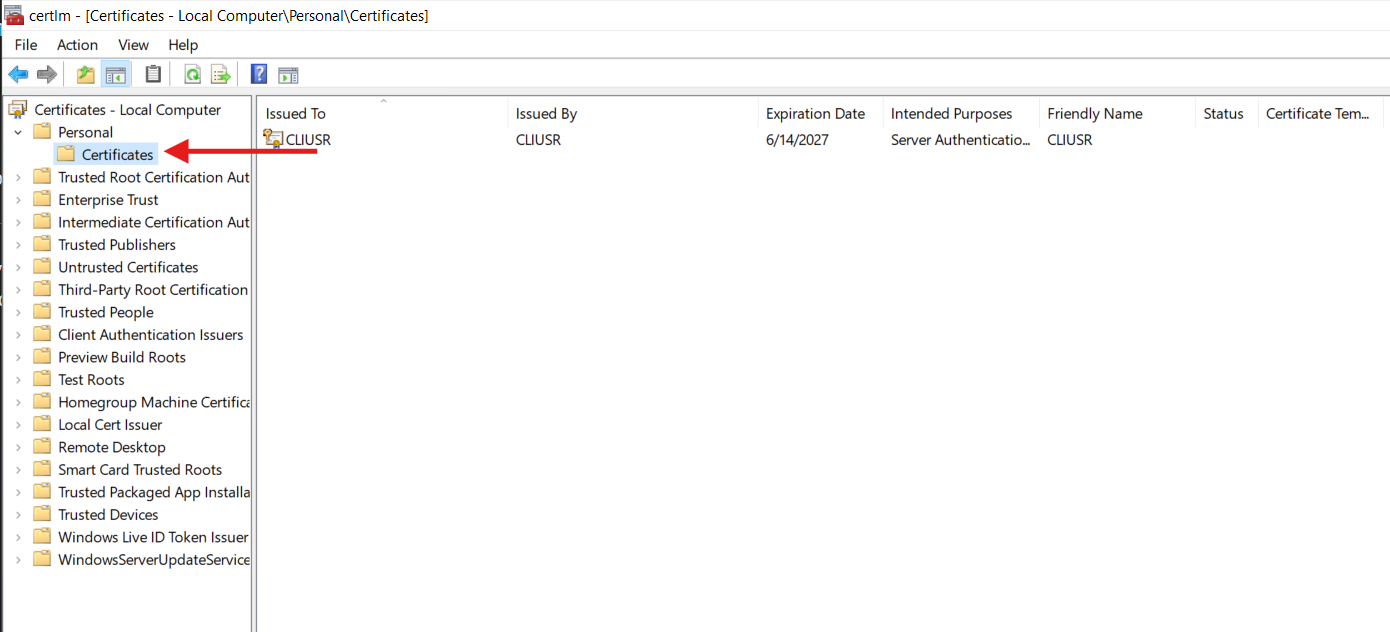Expand the Test Roots node

pyautogui.click(x=18, y=380)
